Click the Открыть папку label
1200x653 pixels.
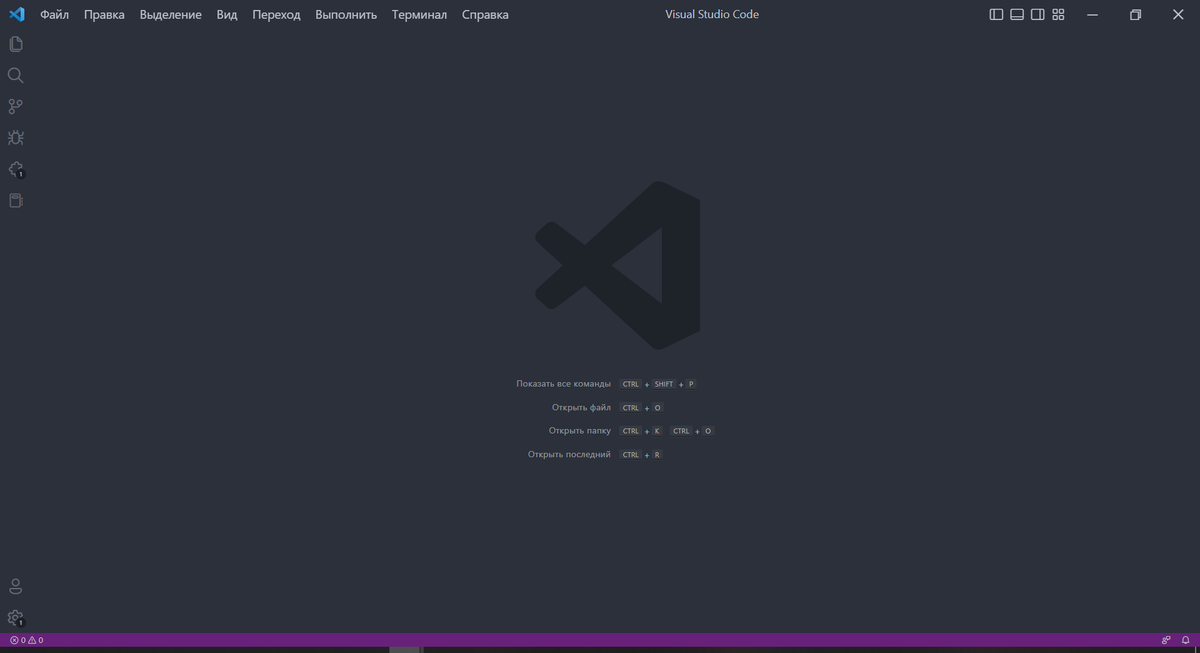click(580, 431)
